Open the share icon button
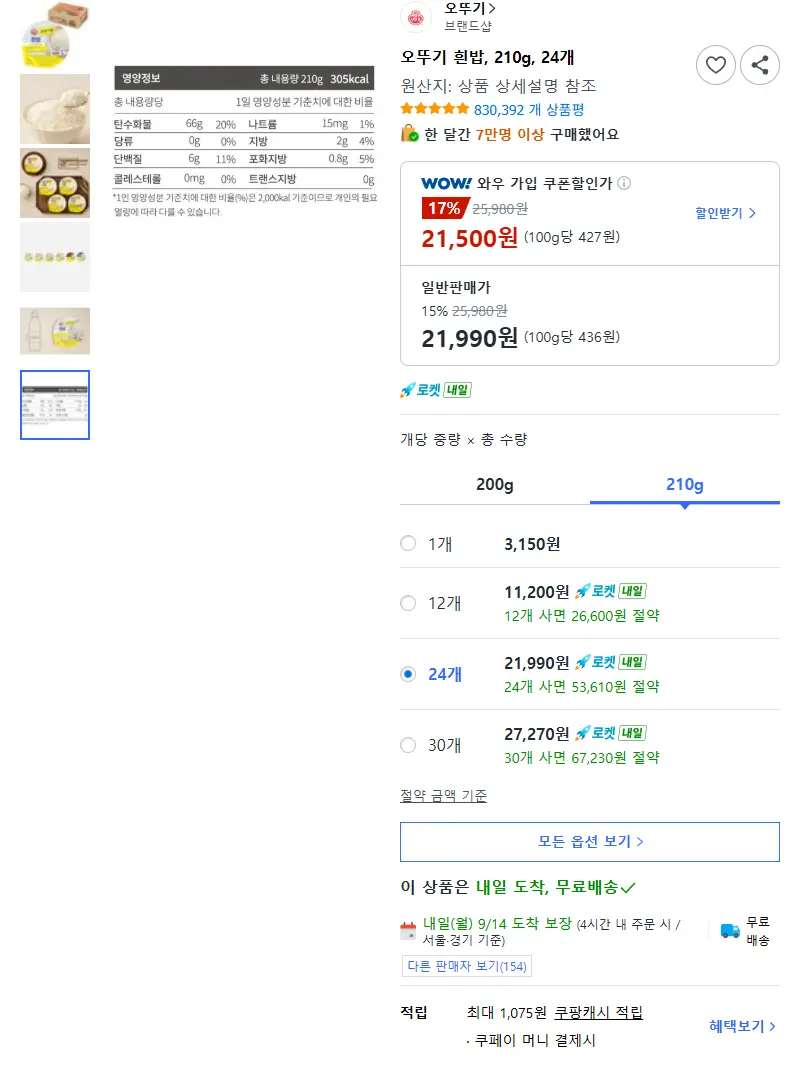Image resolution: width=785 pixels, height=1067 pixels. click(760, 65)
